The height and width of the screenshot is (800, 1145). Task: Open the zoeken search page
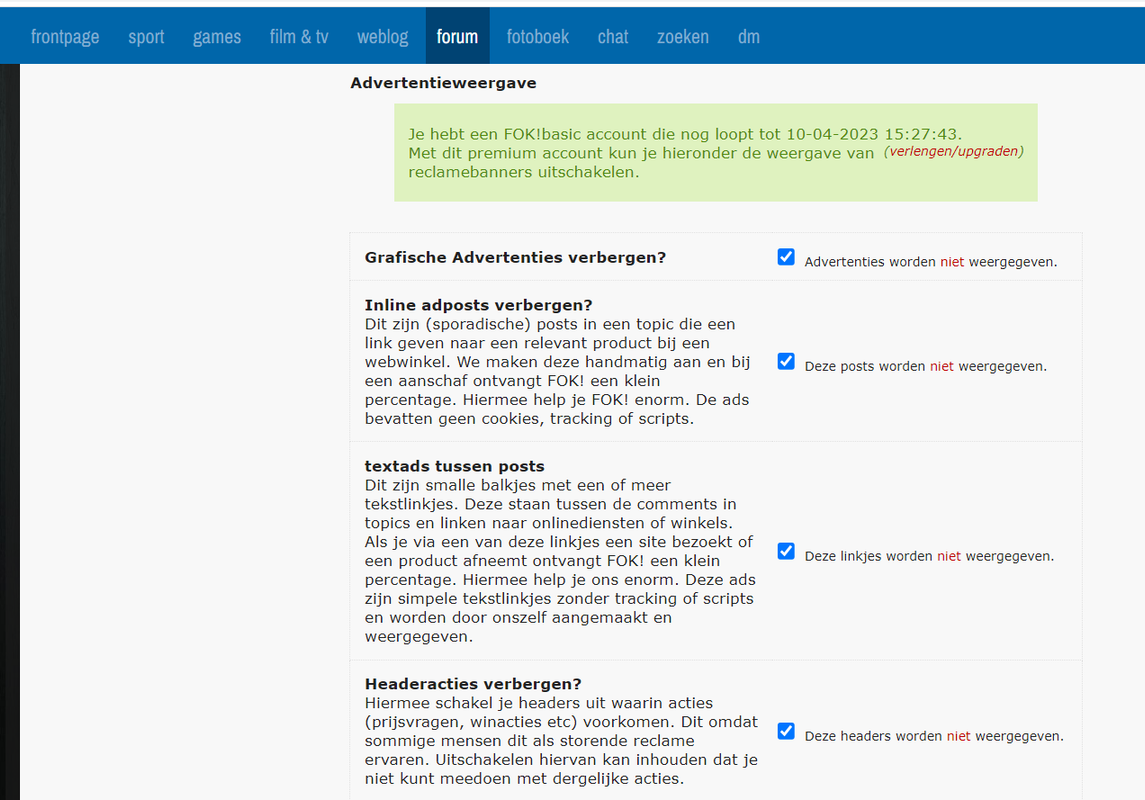pyautogui.click(x=683, y=36)
